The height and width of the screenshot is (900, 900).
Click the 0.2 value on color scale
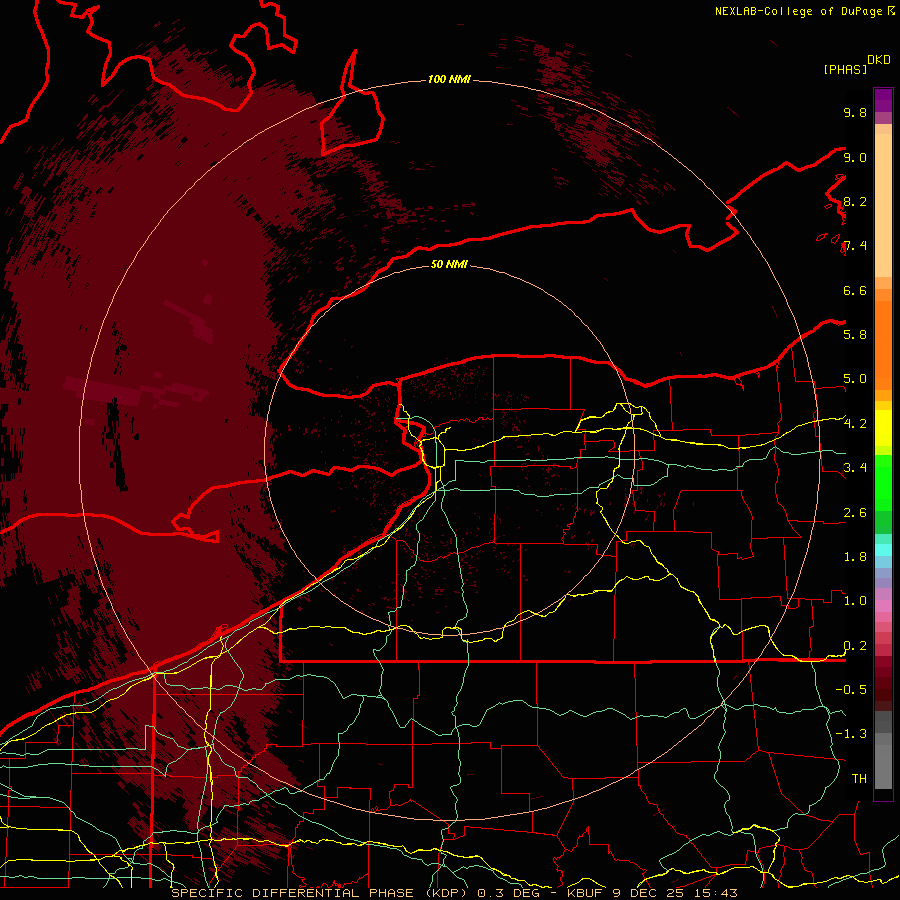[855, 645]
